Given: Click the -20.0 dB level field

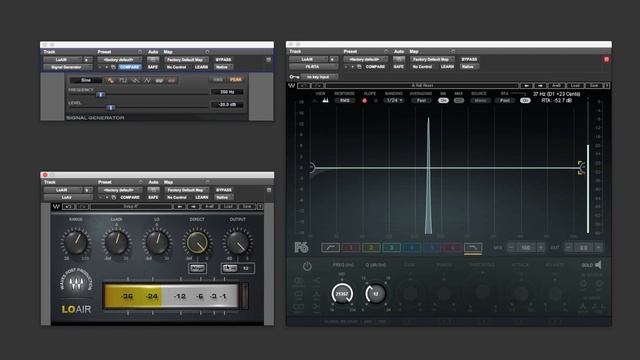Looking at the screenshot, I should pyautogui.click(x=227, y=105).
